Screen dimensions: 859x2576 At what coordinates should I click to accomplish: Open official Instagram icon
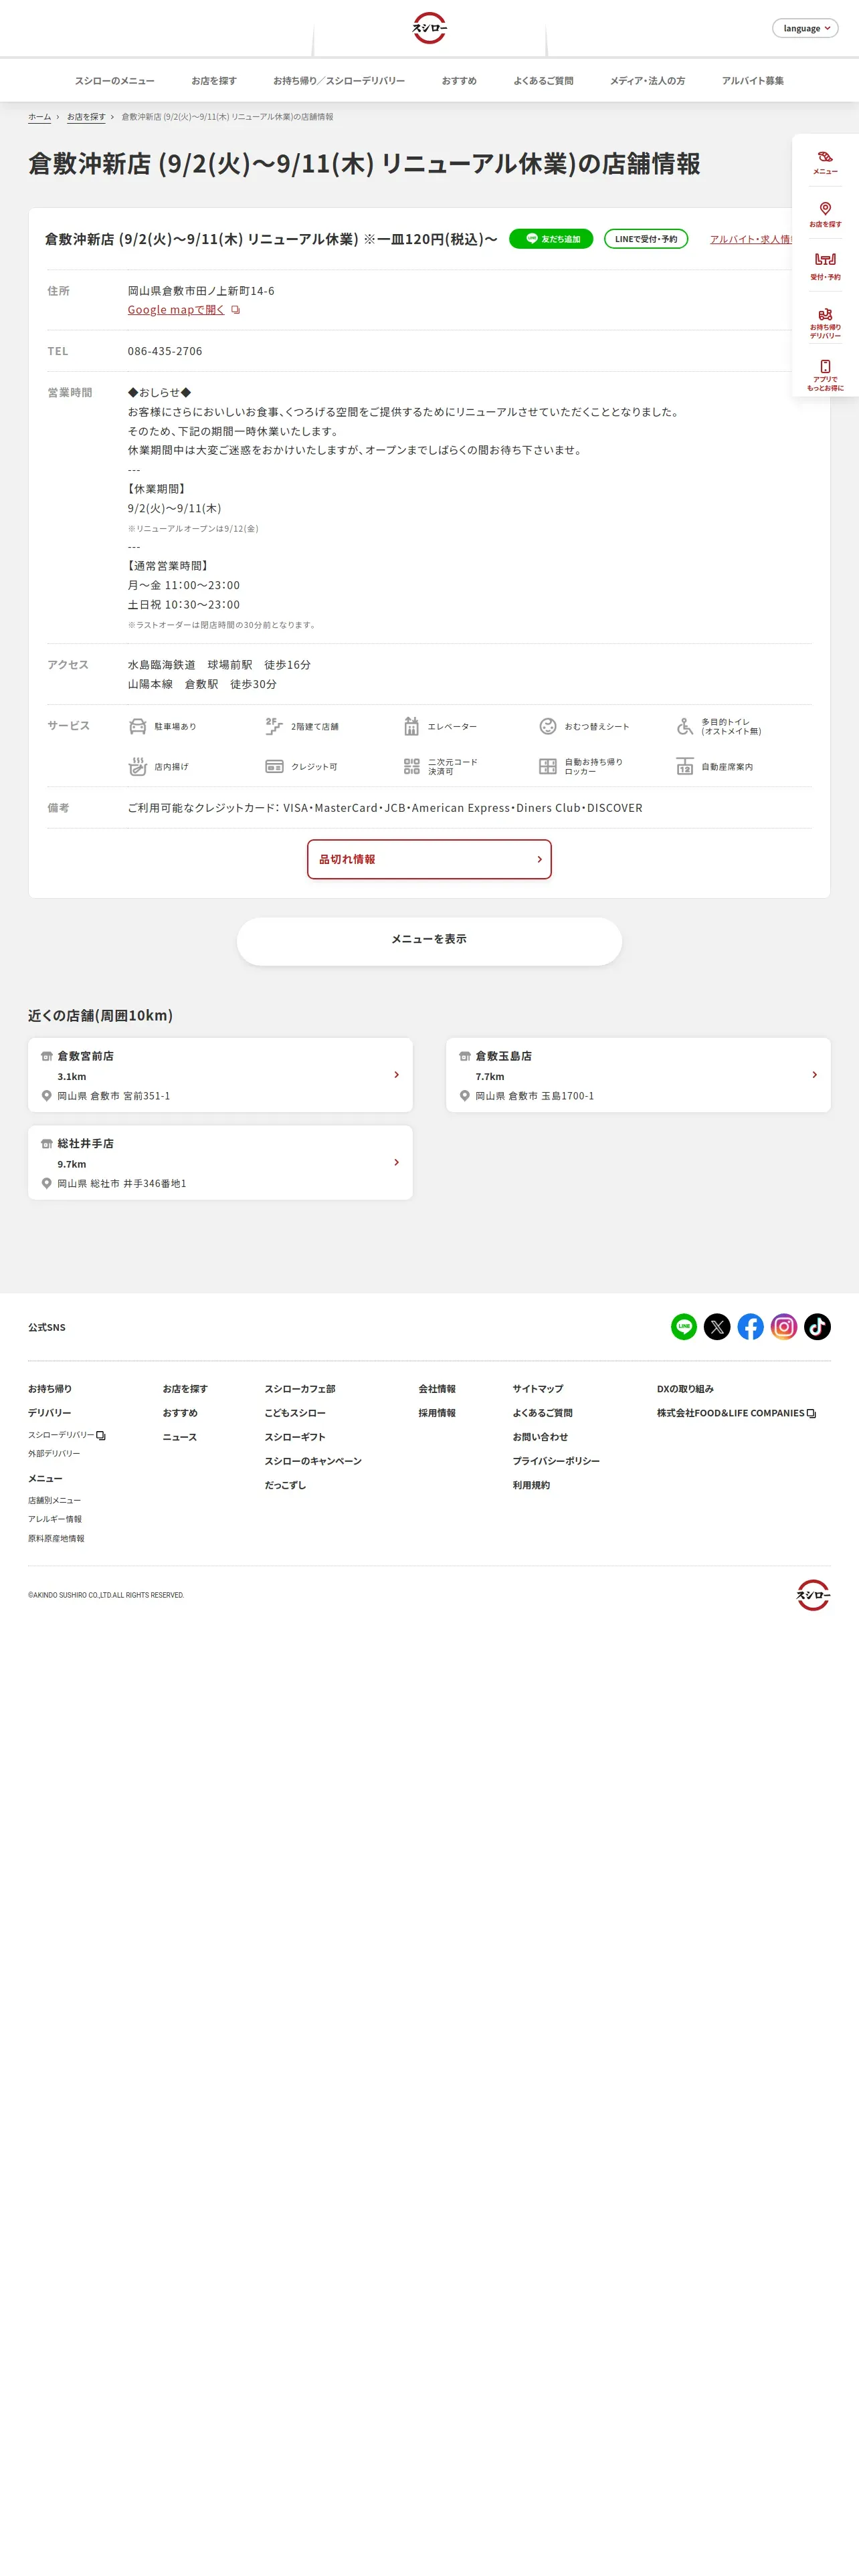(784, 1327)
